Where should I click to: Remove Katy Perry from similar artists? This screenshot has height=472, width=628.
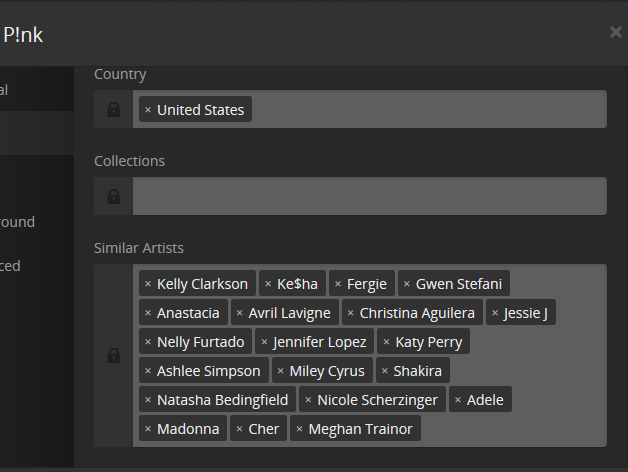(387, 342)
